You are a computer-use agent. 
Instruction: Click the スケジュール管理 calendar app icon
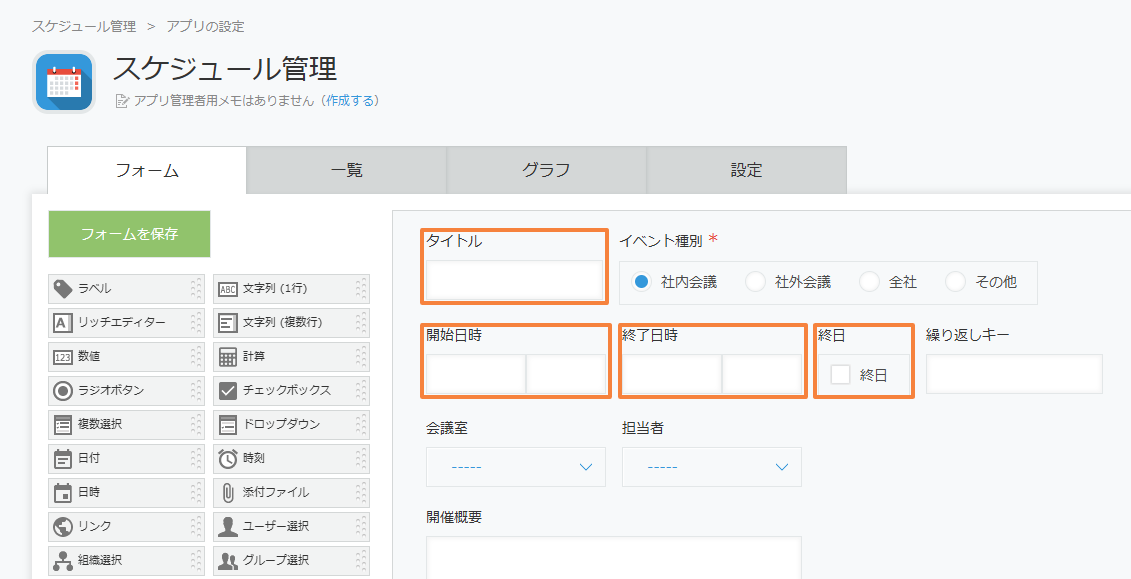click(x=64, y=81)
